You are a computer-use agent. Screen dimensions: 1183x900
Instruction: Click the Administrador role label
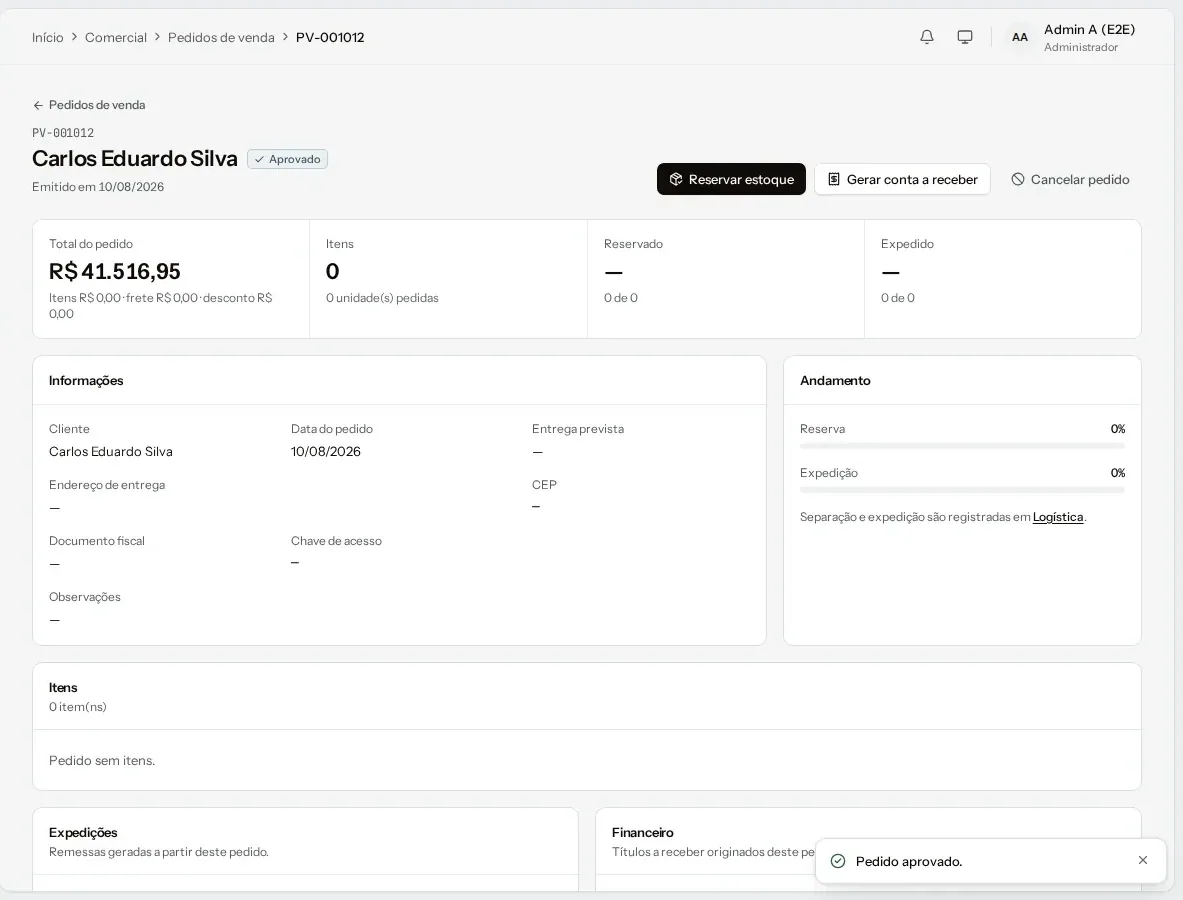tap(1081, 48)
